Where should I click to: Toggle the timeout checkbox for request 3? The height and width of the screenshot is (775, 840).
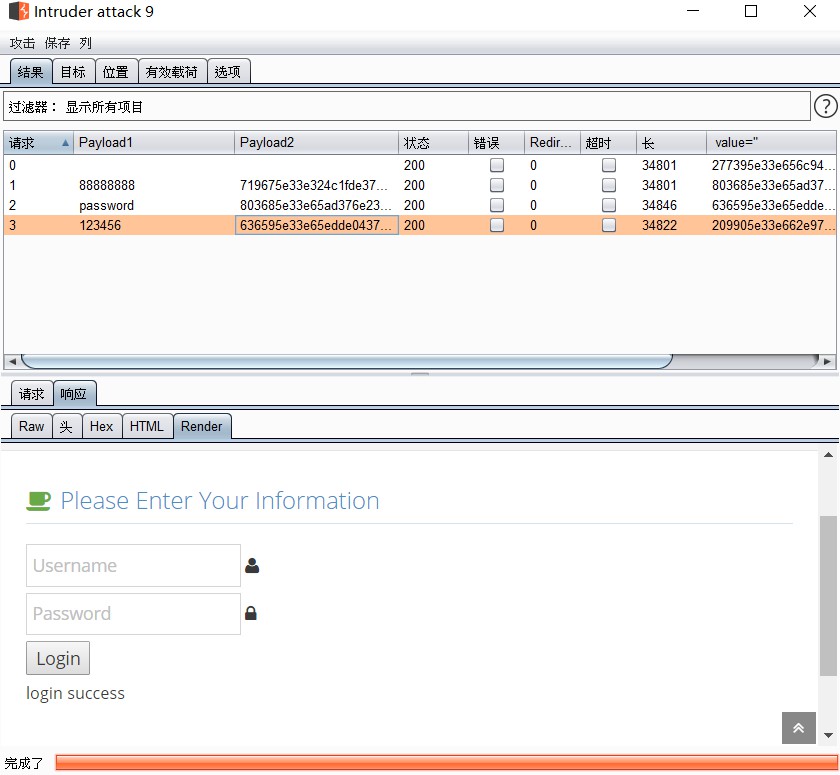[609, 225]
